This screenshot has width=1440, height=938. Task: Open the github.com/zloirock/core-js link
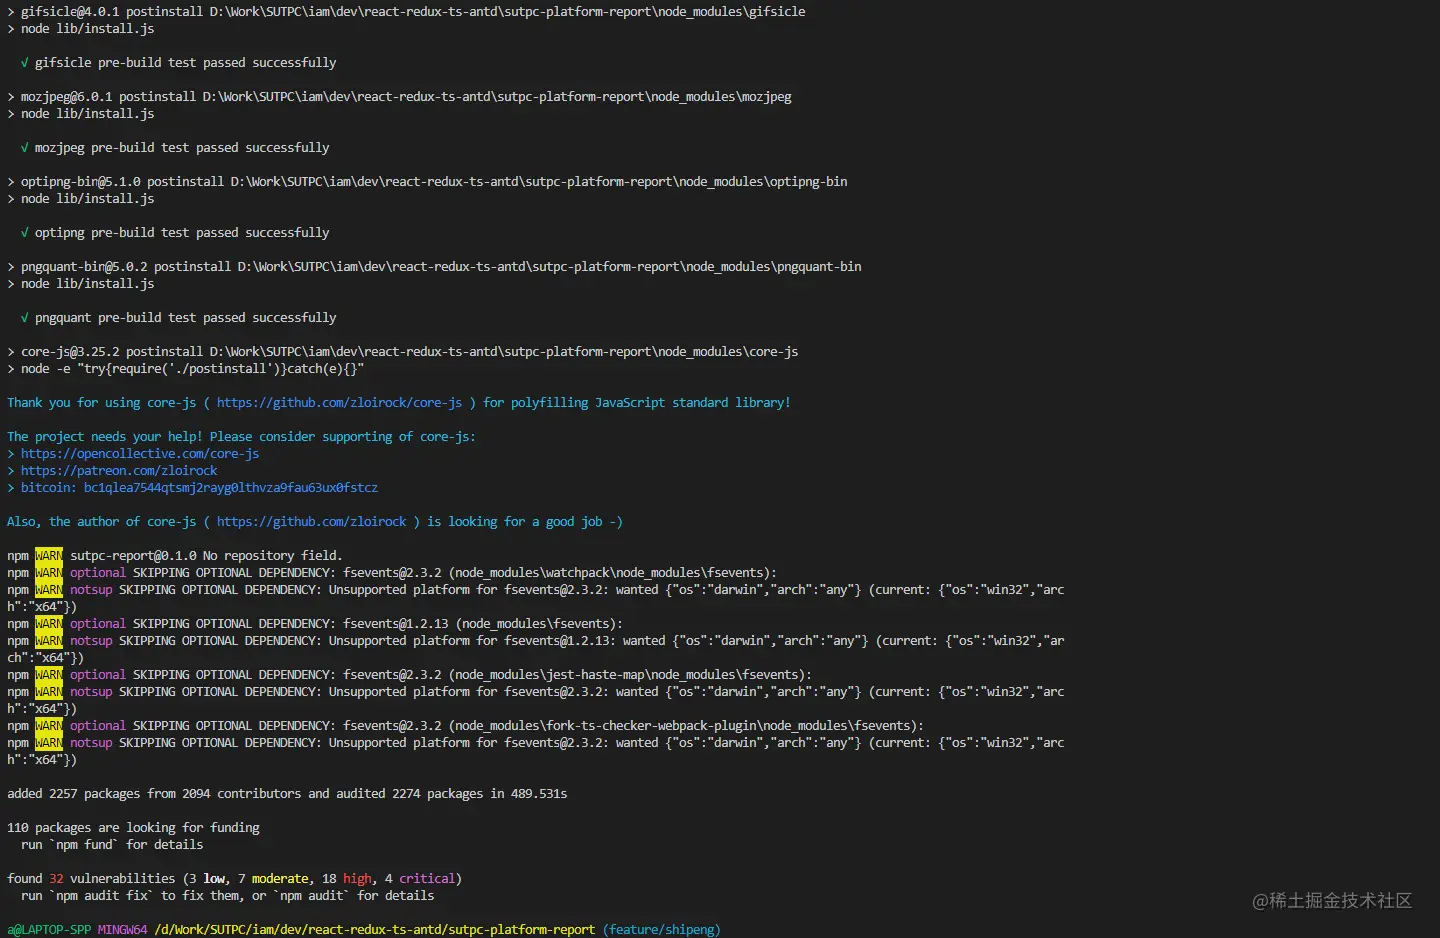[339, 403]
